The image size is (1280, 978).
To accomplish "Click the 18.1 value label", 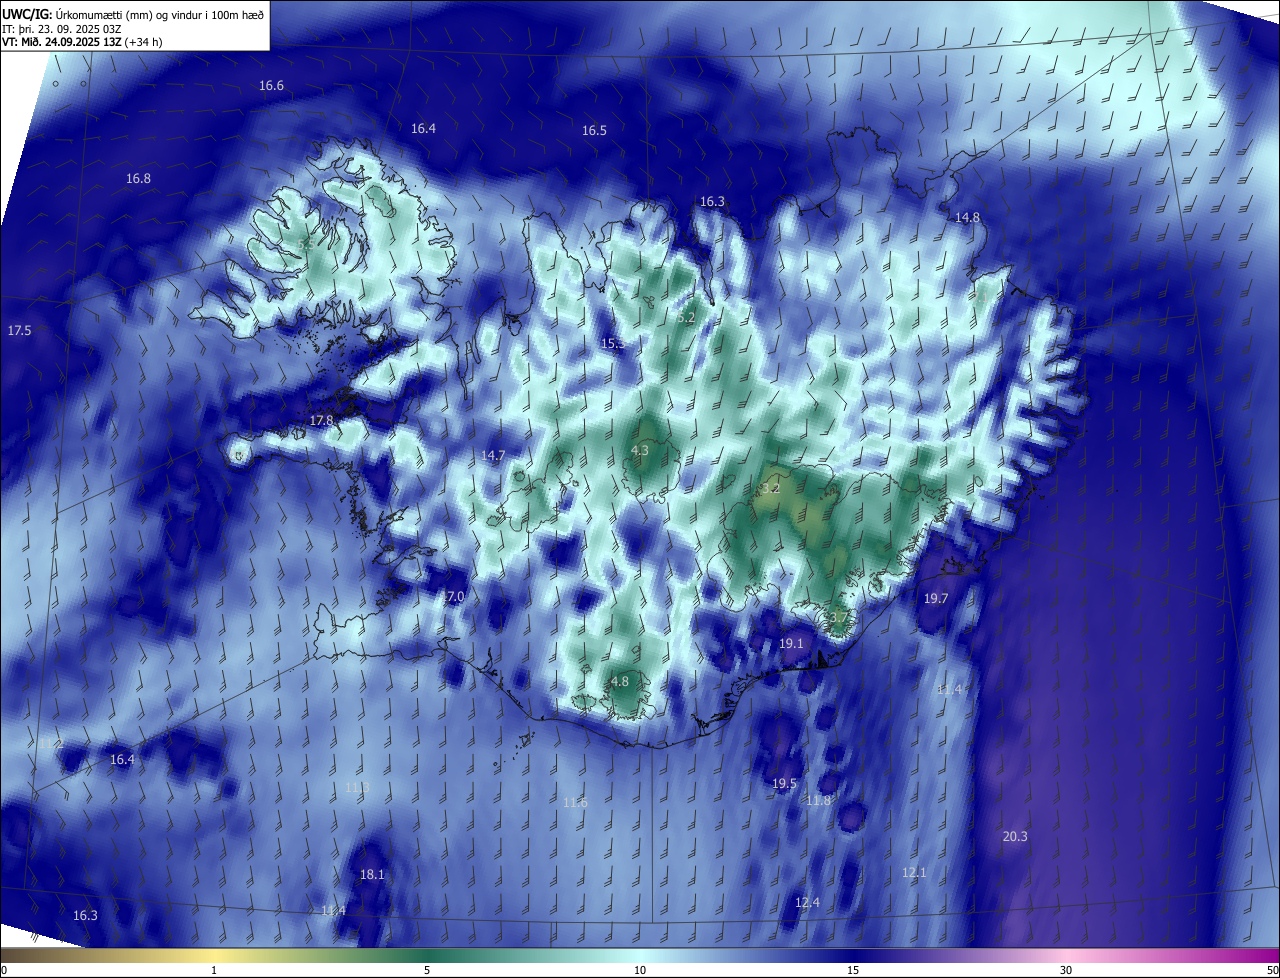I will [372, 875].
